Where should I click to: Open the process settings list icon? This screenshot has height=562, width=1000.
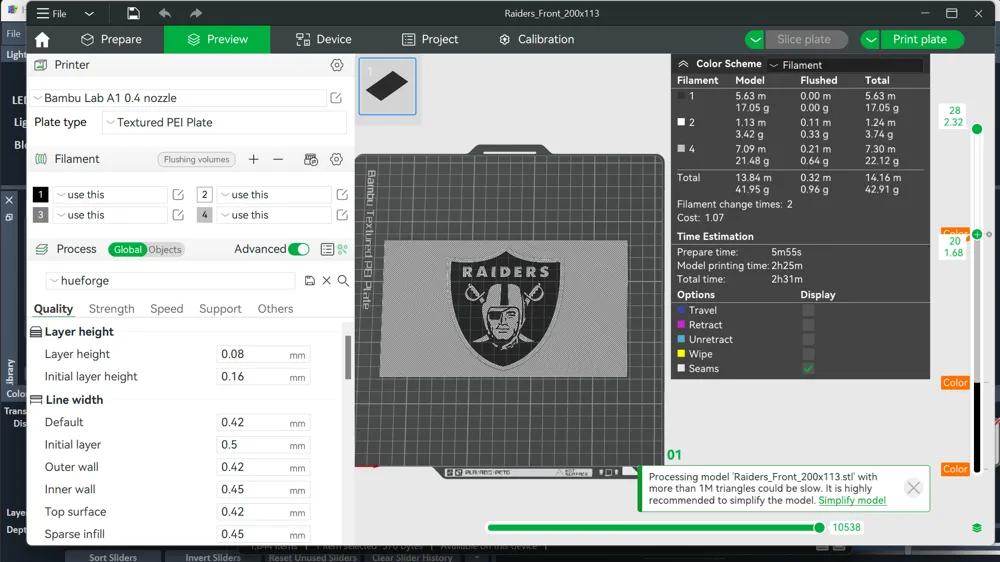point(327,249)
